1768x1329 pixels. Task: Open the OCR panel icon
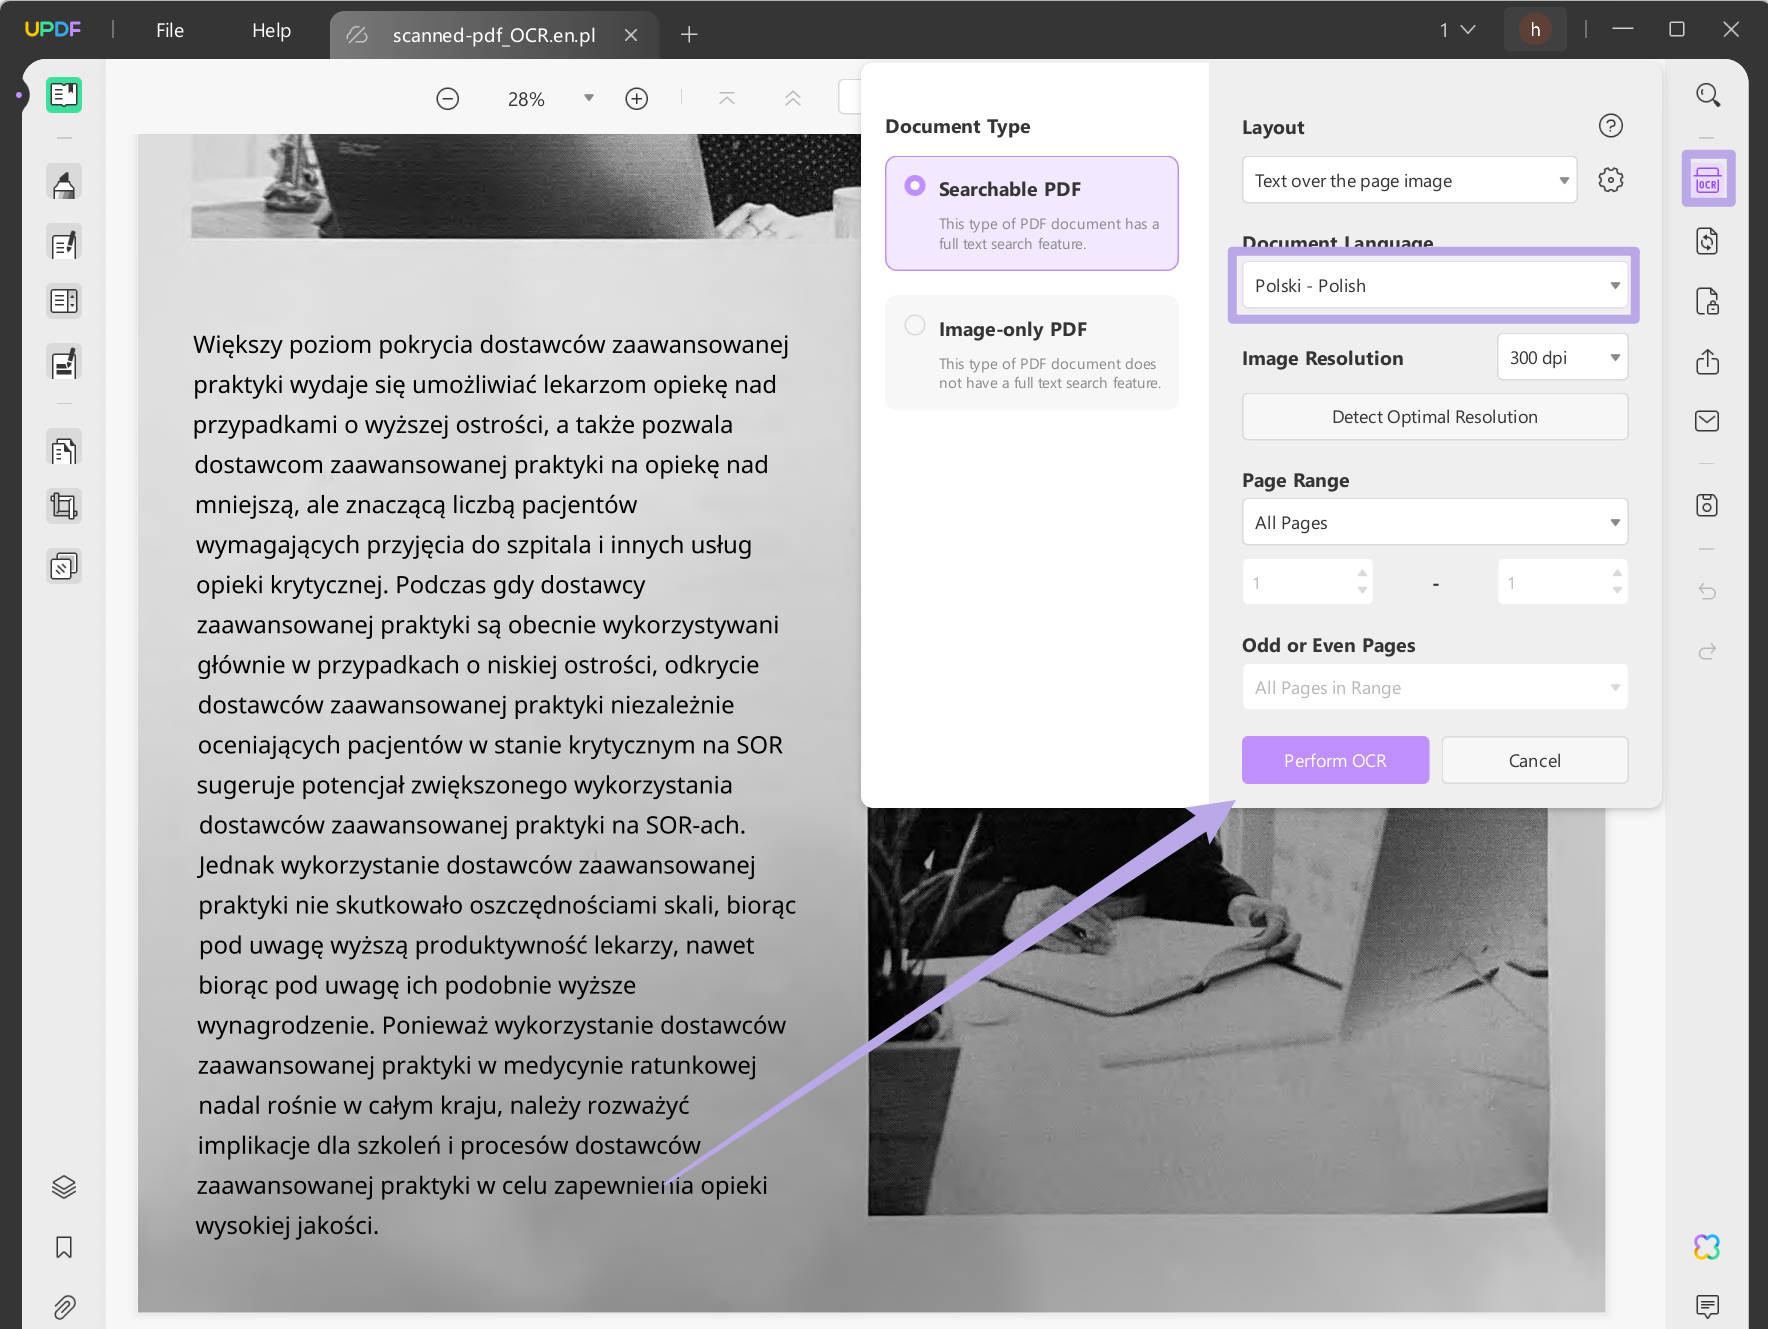1708,178
